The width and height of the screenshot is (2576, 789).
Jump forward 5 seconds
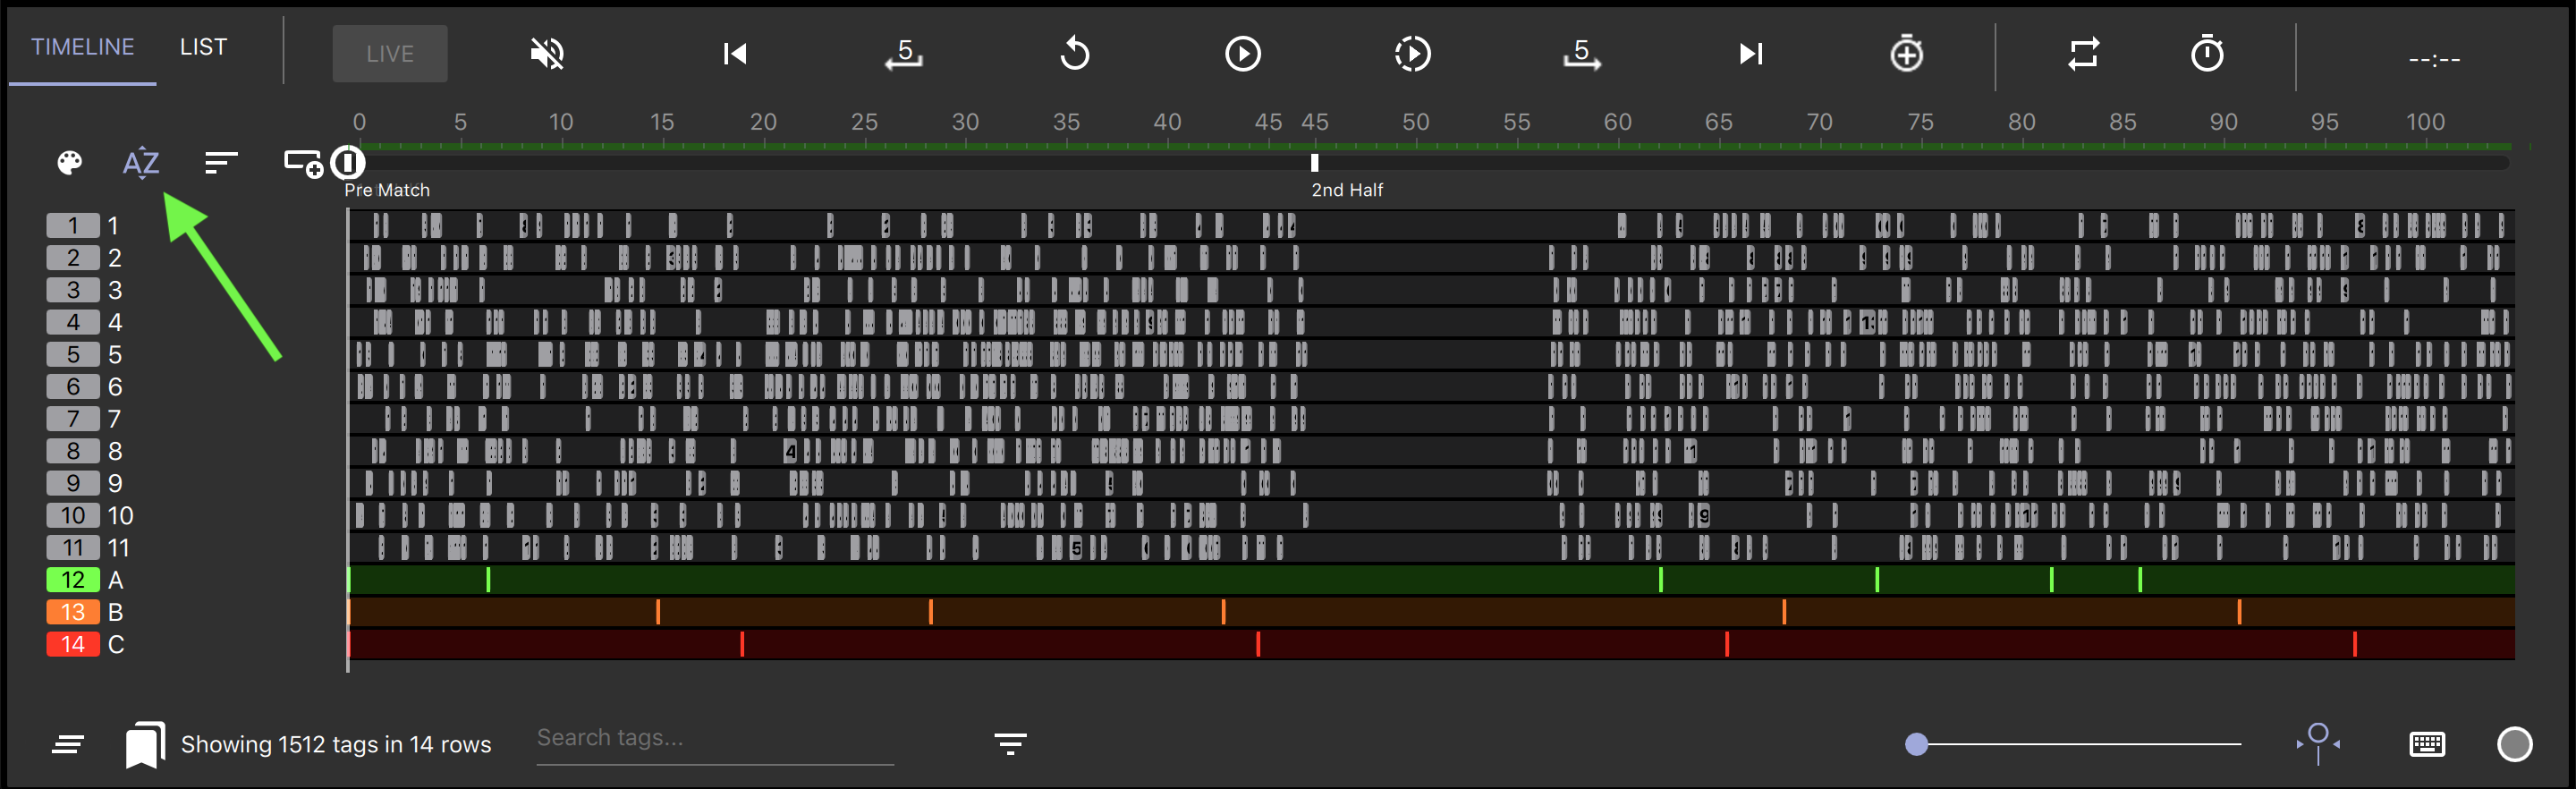1582,53
